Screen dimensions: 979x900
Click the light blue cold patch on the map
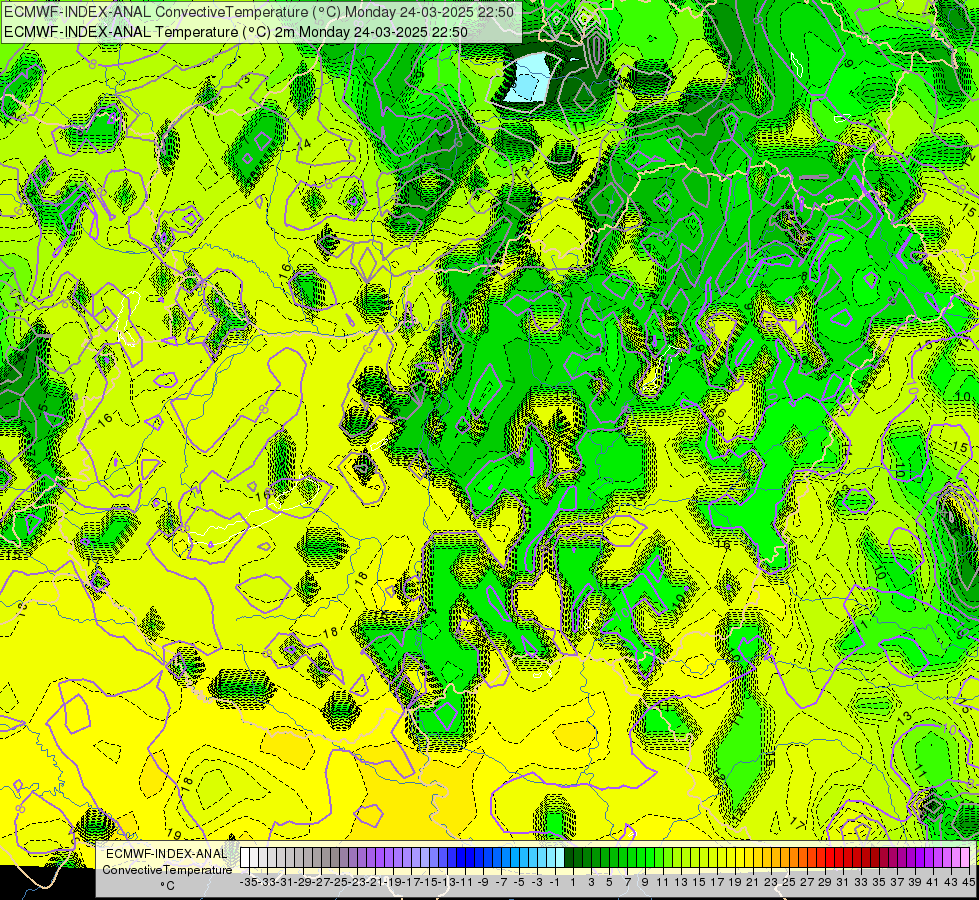[x=531, y=78]
